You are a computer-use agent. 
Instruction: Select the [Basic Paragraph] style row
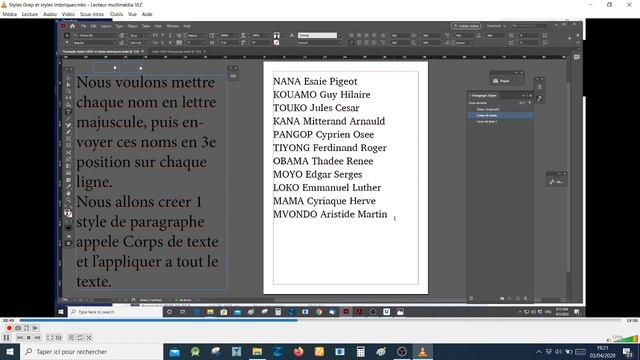click(x=500, y=109)
